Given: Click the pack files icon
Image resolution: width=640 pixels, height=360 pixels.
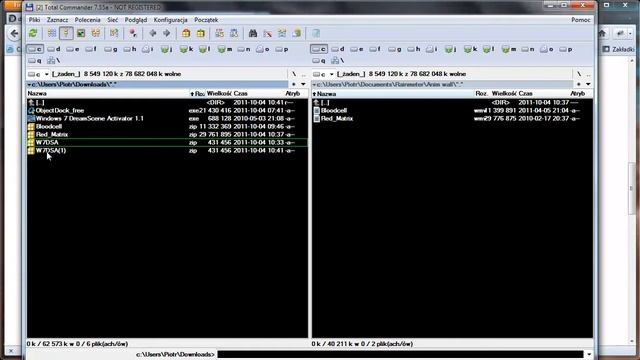Looking at the screenshot, I should click(x=186, y=33).
